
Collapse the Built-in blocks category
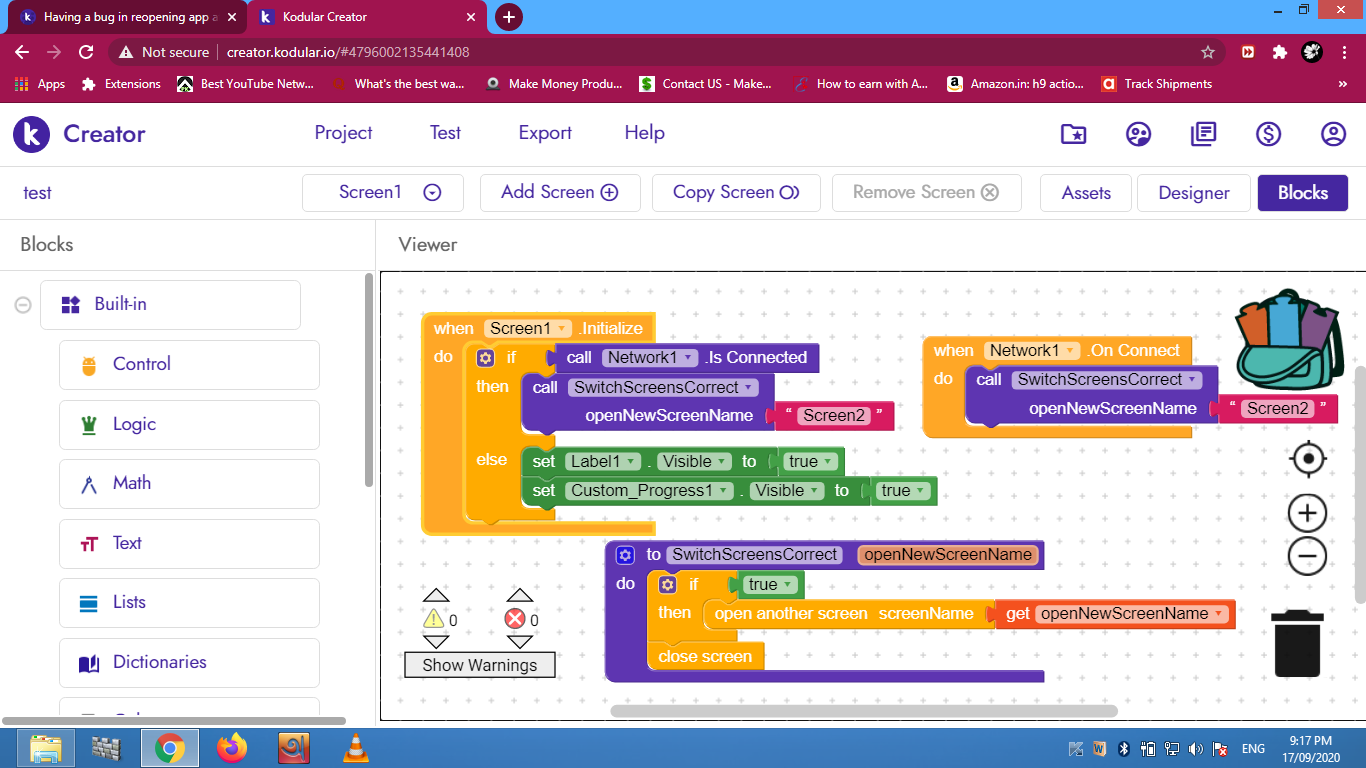(x=23, y=305)
